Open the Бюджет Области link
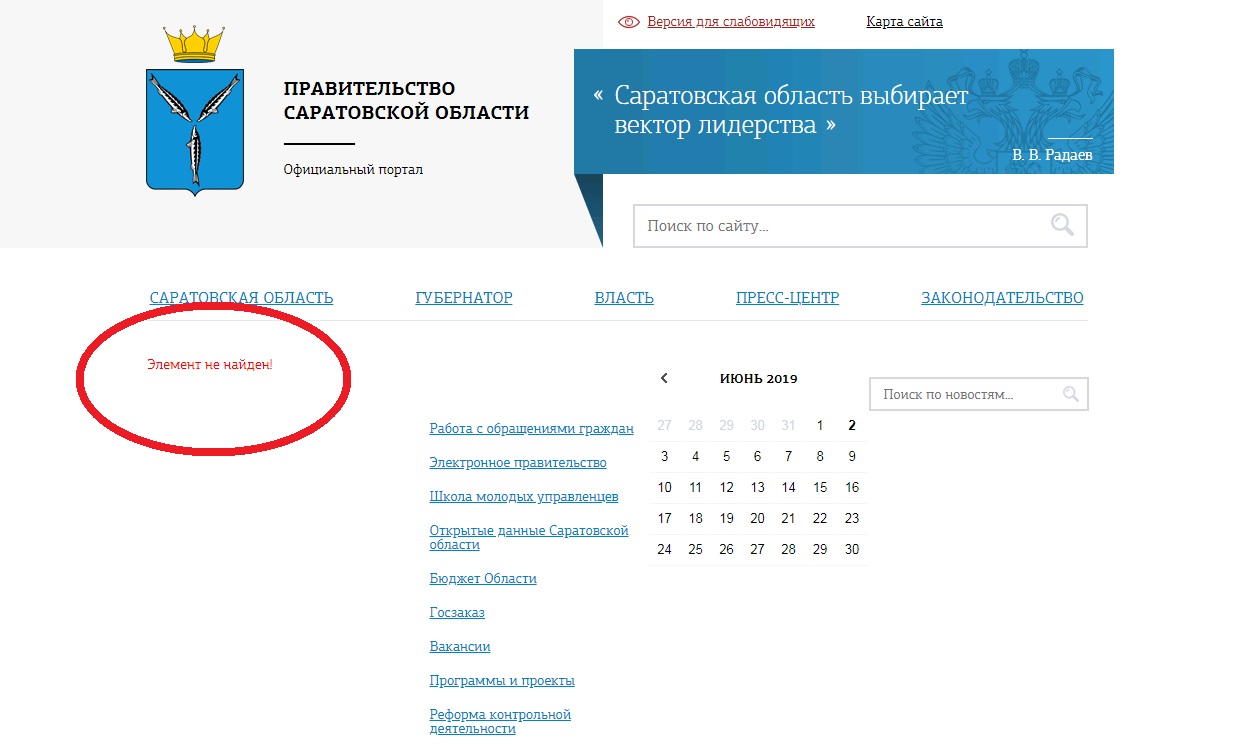Image resolution: width=1253 pixels, height=744 pixels. (483, 579)
